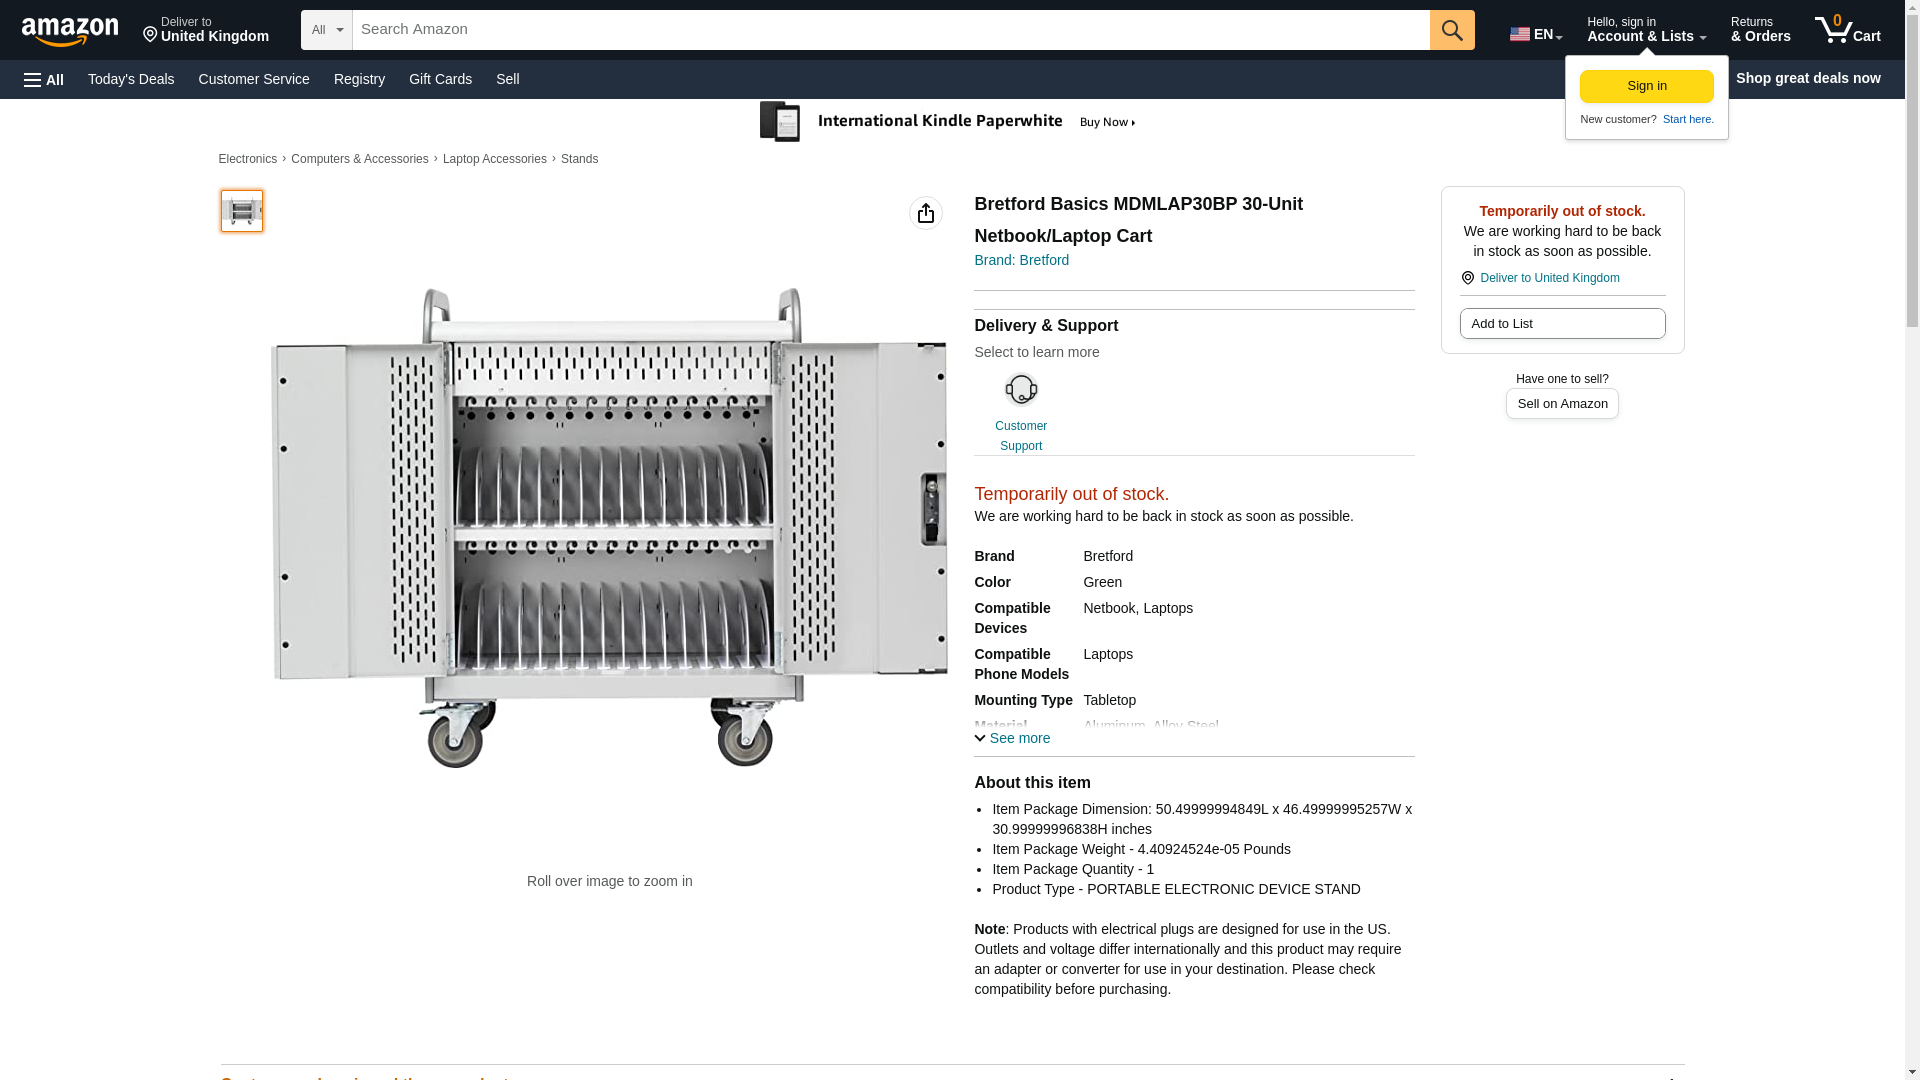Open the EN language flag selector

(1535, 34)
